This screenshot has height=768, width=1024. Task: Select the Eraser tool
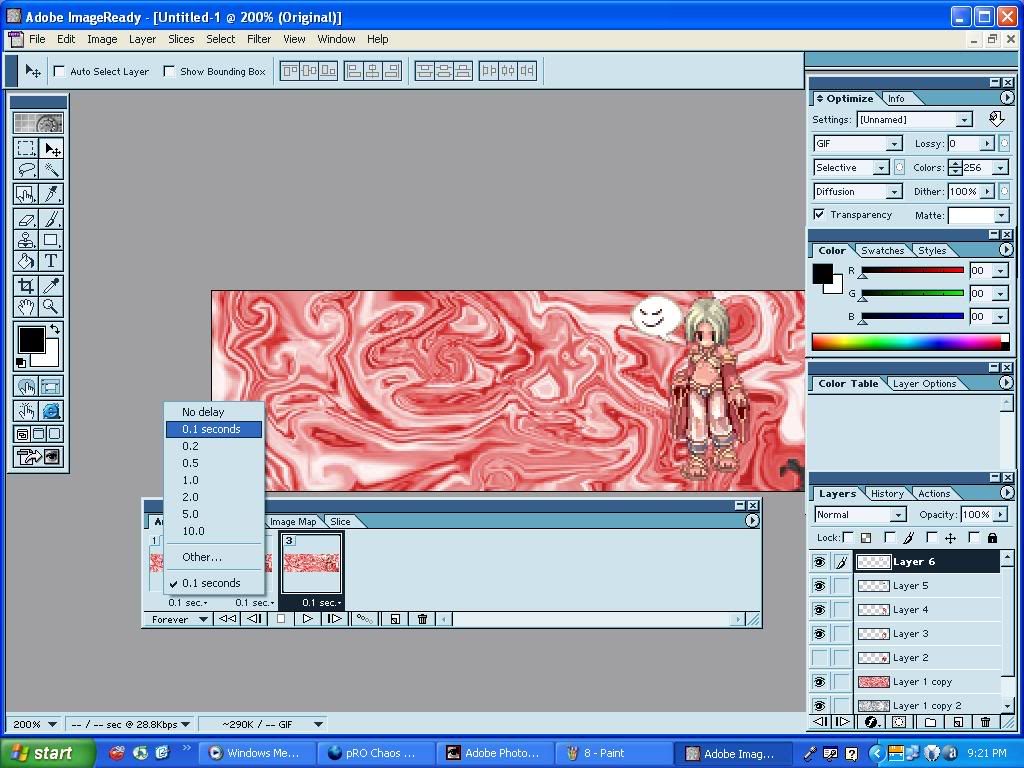pos(26,219)
